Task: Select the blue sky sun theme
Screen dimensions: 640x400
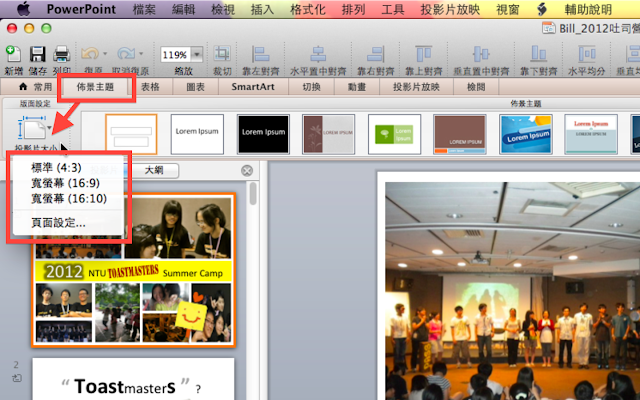Action: point(526,134)
